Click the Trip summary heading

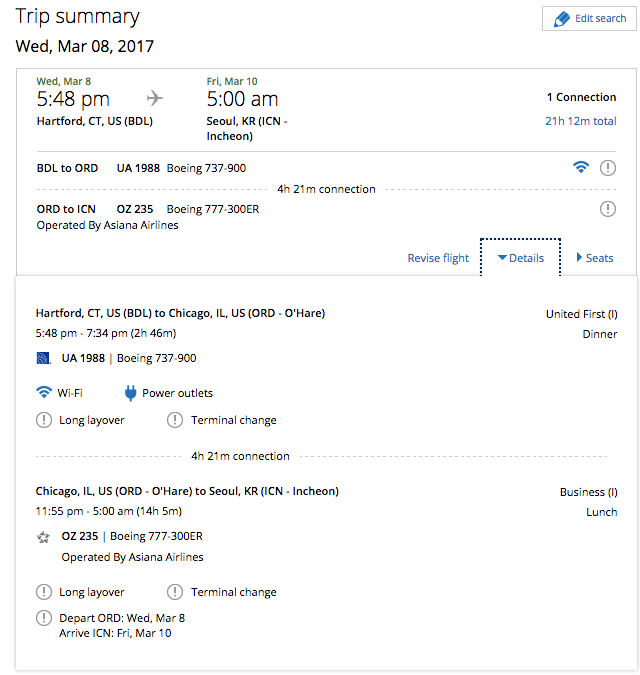click(x=77, y=17)
